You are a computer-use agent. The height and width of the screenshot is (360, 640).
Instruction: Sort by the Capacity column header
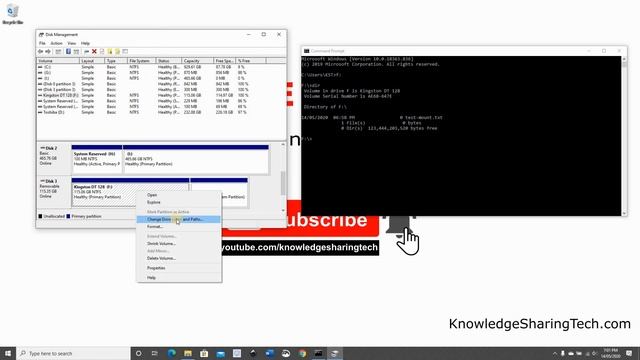point(198,61)
